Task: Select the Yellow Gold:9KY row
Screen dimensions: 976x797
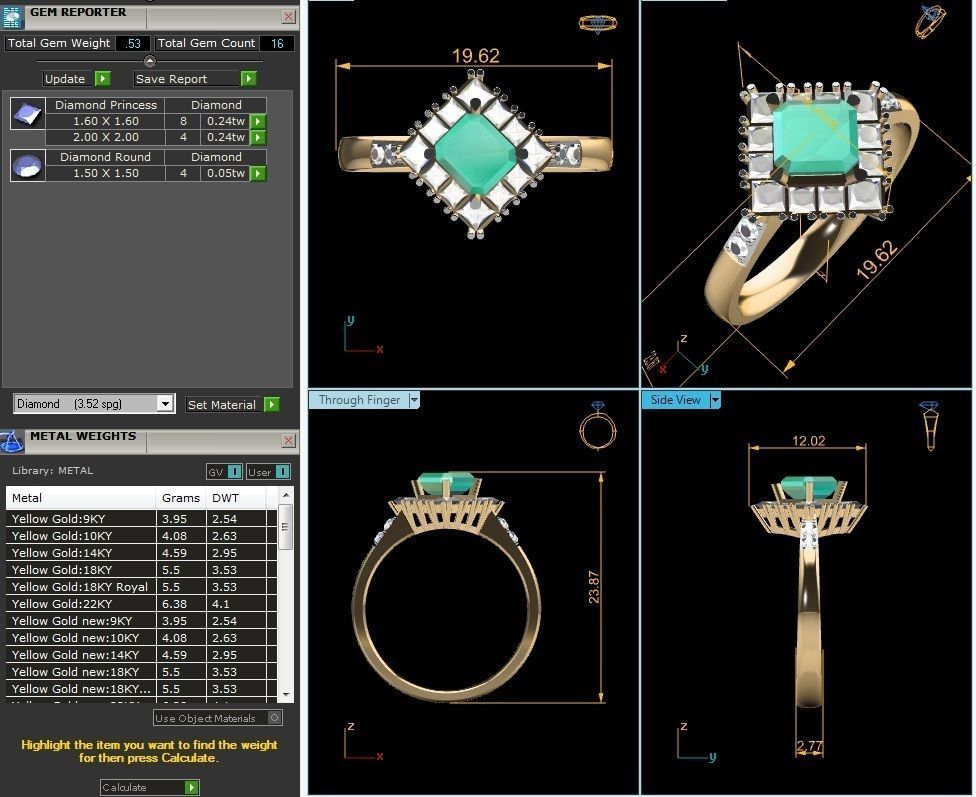Action: 141,519
